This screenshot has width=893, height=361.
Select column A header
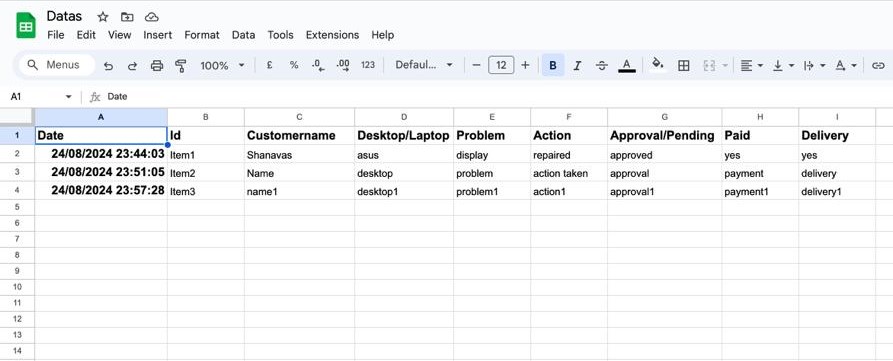101,117
